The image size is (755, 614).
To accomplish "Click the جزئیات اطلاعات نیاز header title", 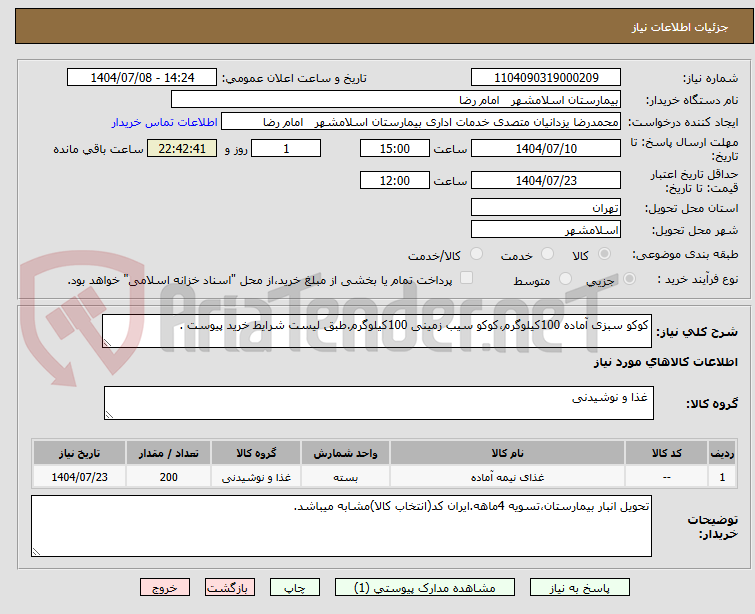I will (679, 27).
